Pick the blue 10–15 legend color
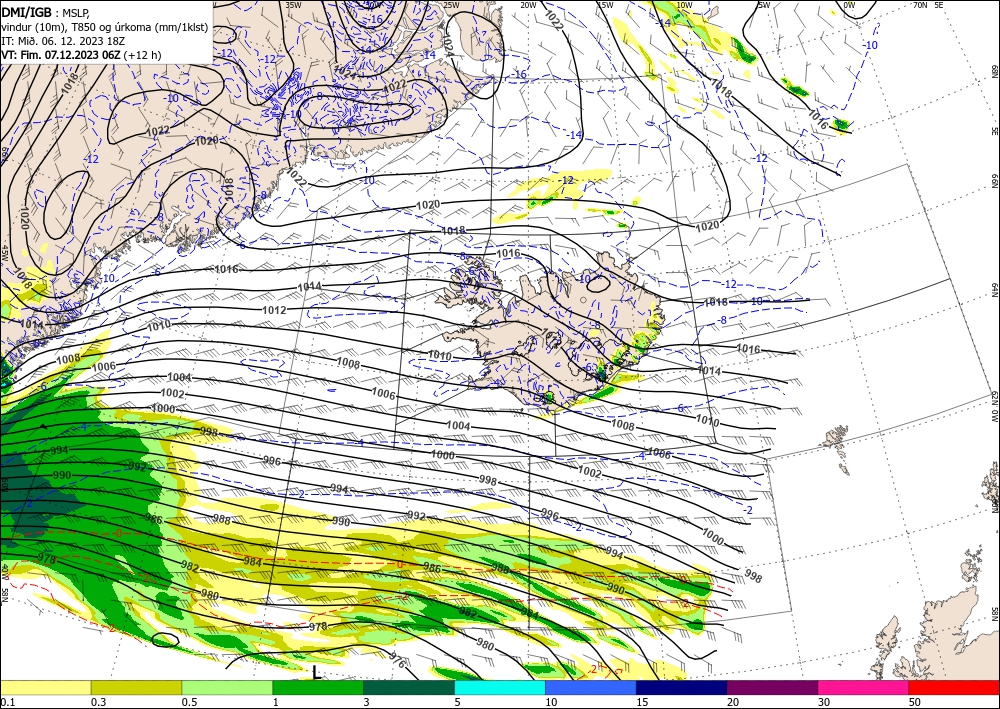Screen dimensions: 1000x709 click(591, 687)
